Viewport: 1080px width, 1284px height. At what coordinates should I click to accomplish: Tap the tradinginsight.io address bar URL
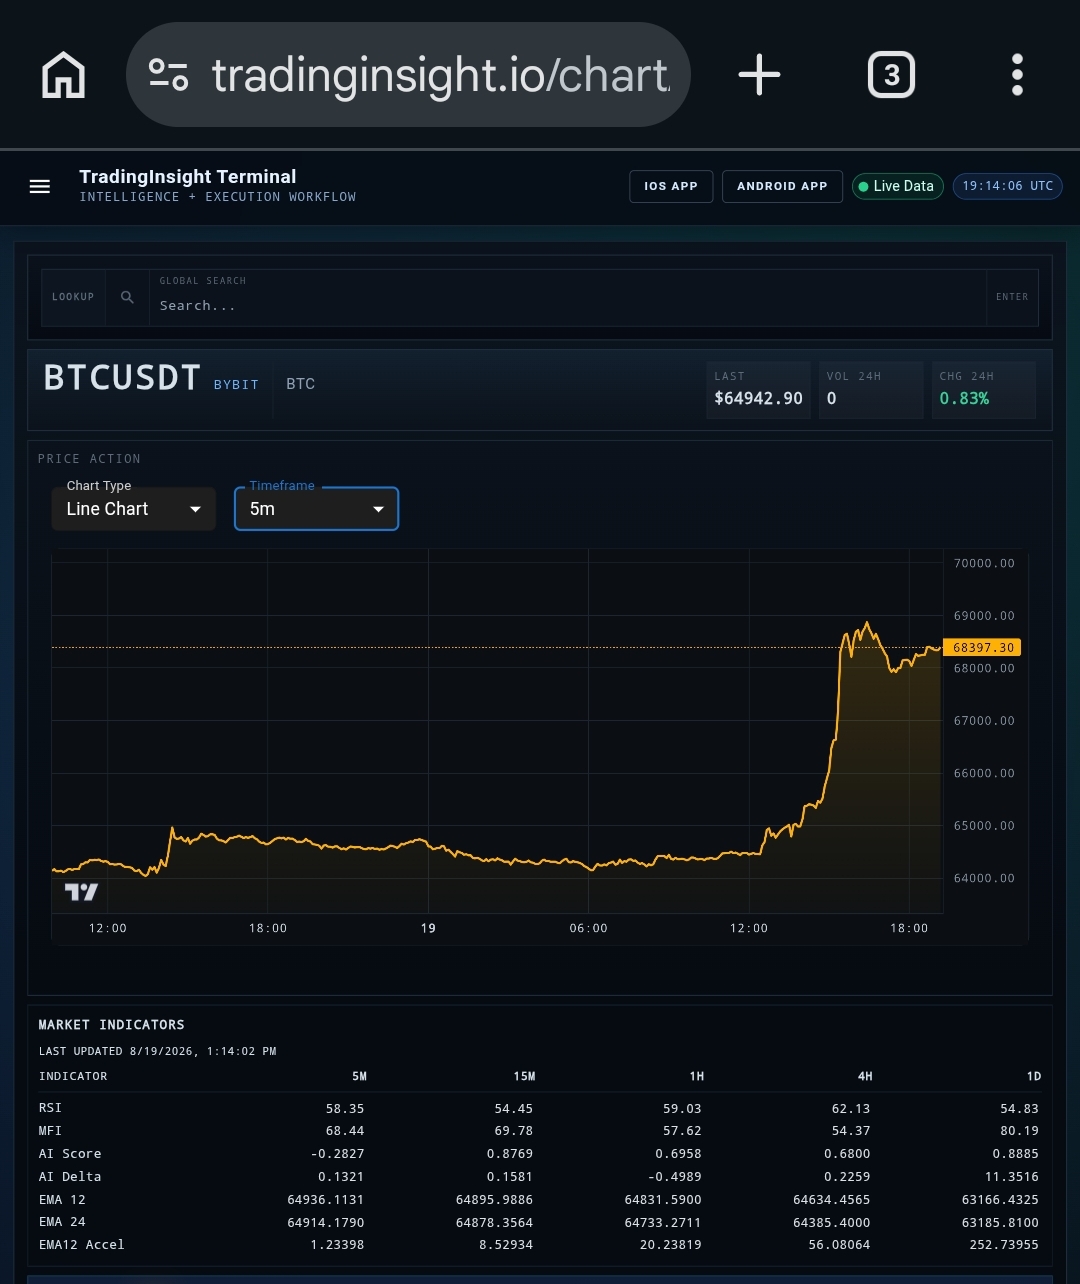click(440, 75)
